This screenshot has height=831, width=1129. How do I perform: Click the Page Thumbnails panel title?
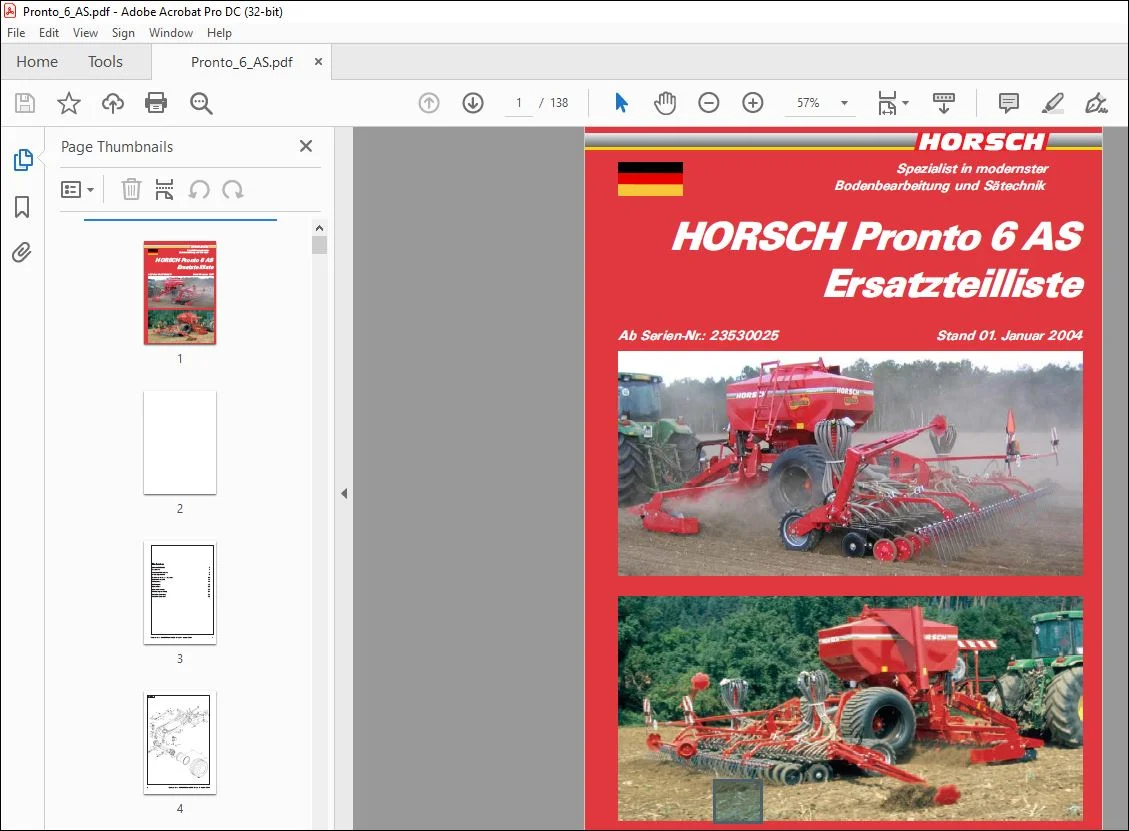[117, 147]
